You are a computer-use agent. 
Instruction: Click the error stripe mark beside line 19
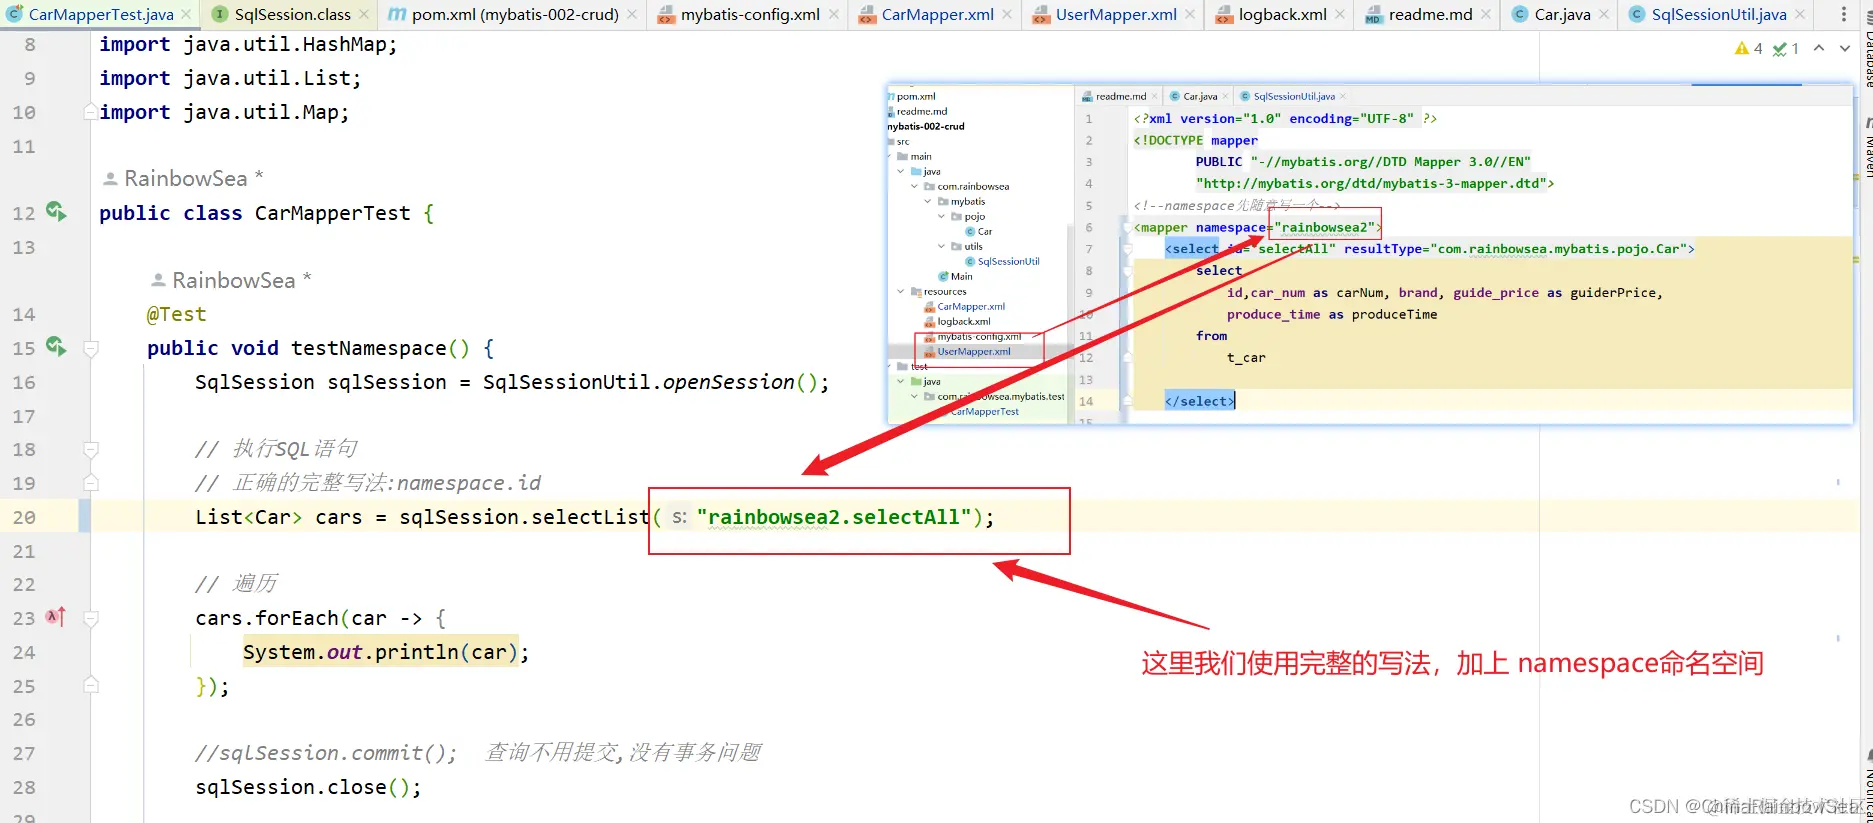tap(1838, 482)
